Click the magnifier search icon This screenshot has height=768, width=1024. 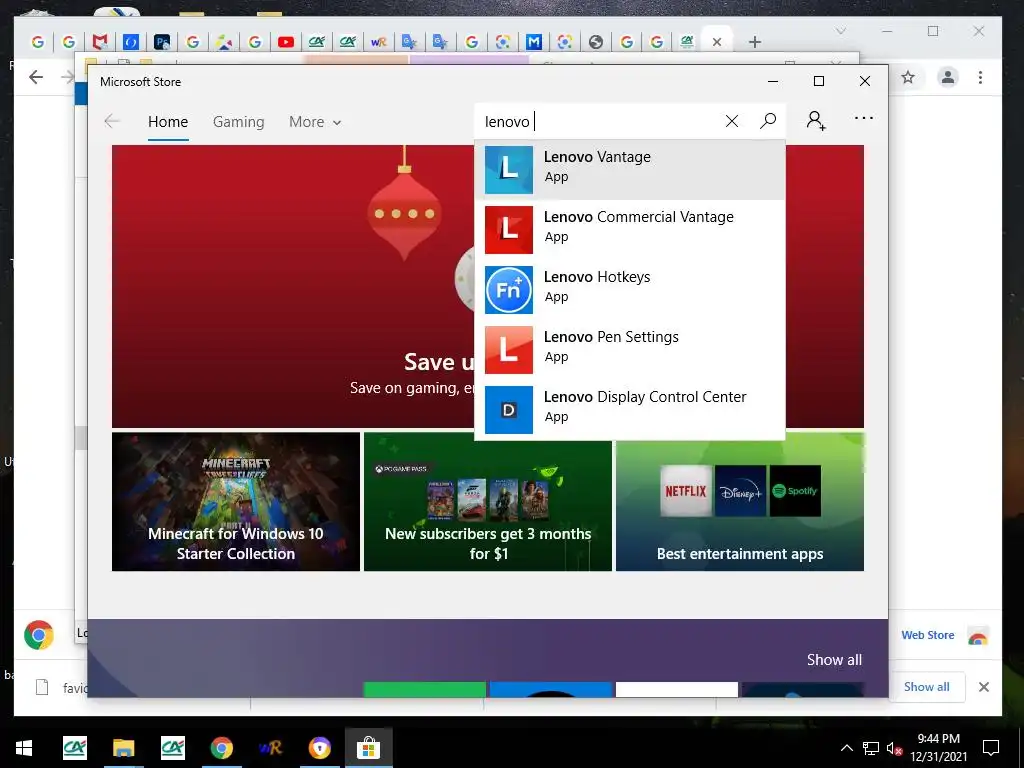pos(768,121)
